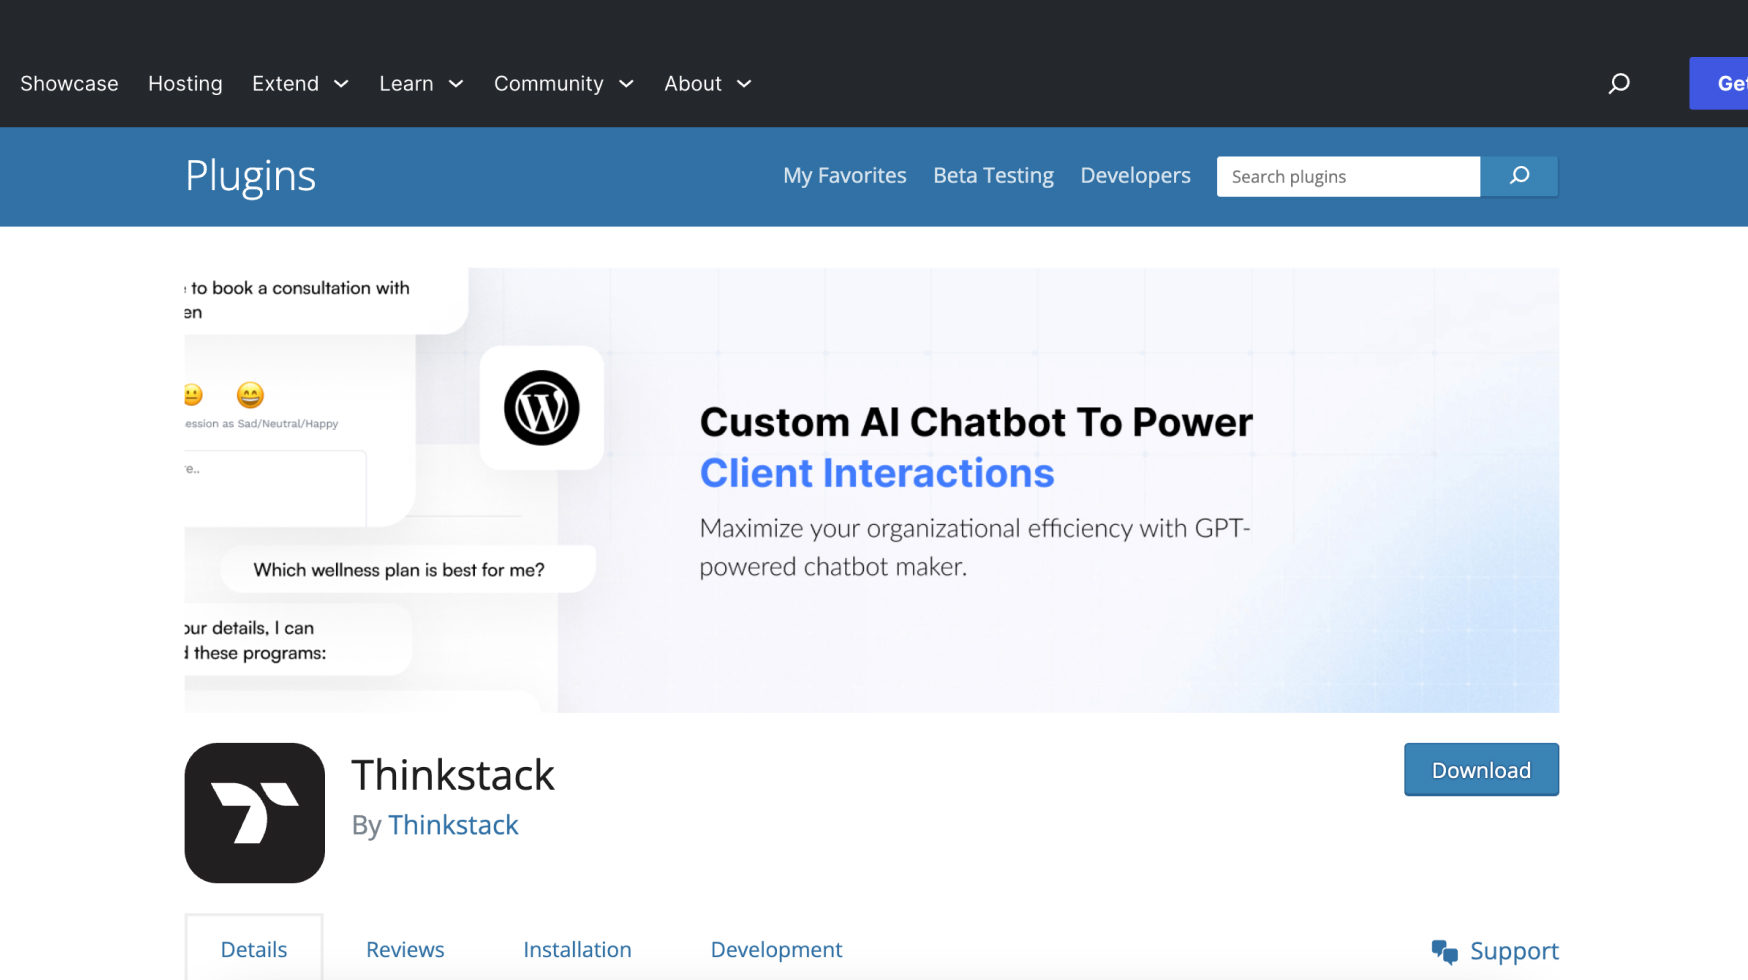Open the site search magnifier icon

[x=1619, y=83]
